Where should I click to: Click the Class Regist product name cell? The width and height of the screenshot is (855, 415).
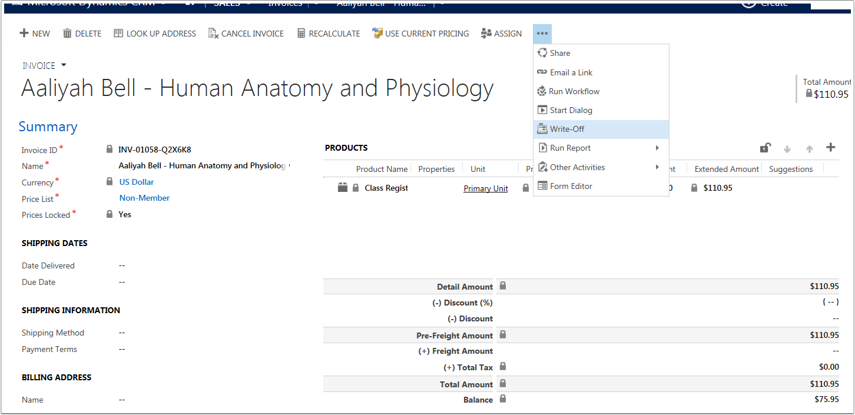pos(387,188)
